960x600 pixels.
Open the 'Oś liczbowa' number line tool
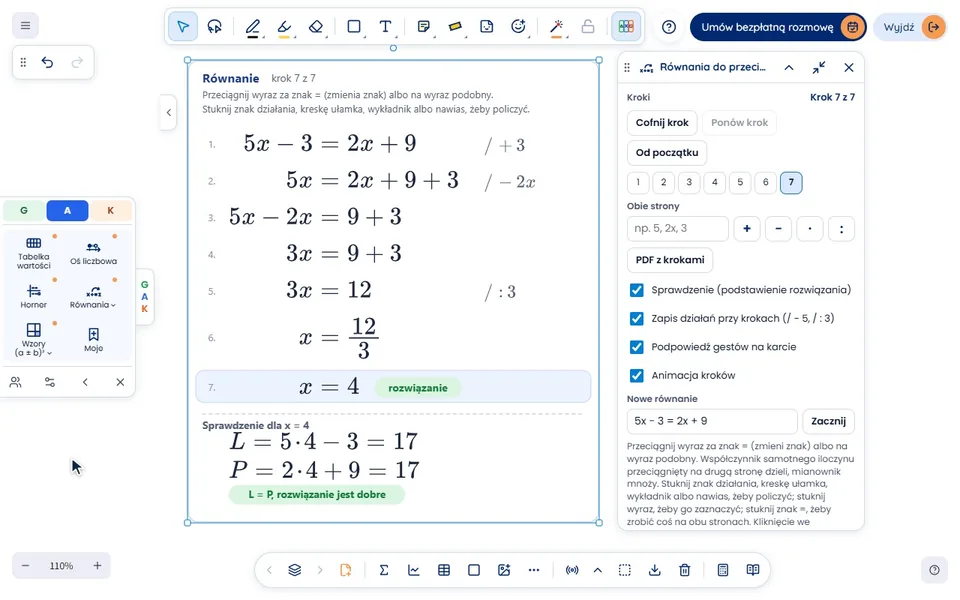(93, 253)
